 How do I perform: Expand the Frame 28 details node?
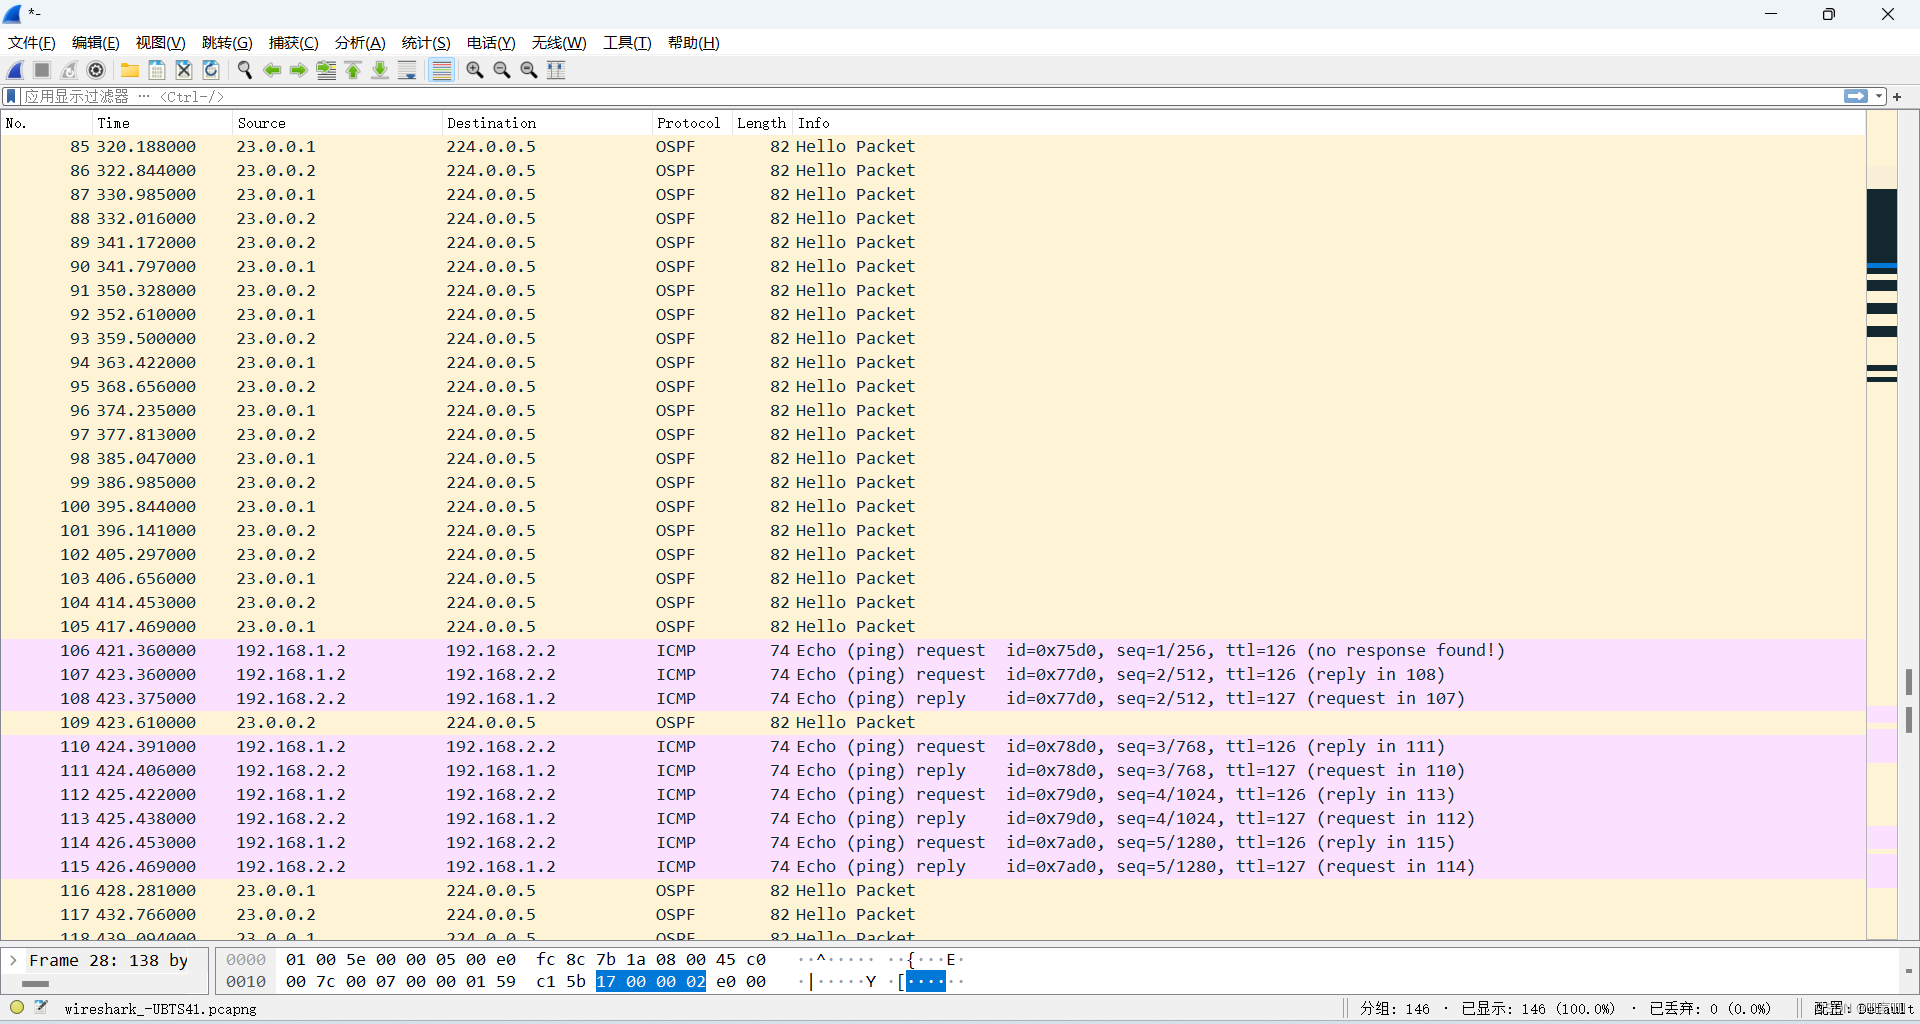click(13, 960)
